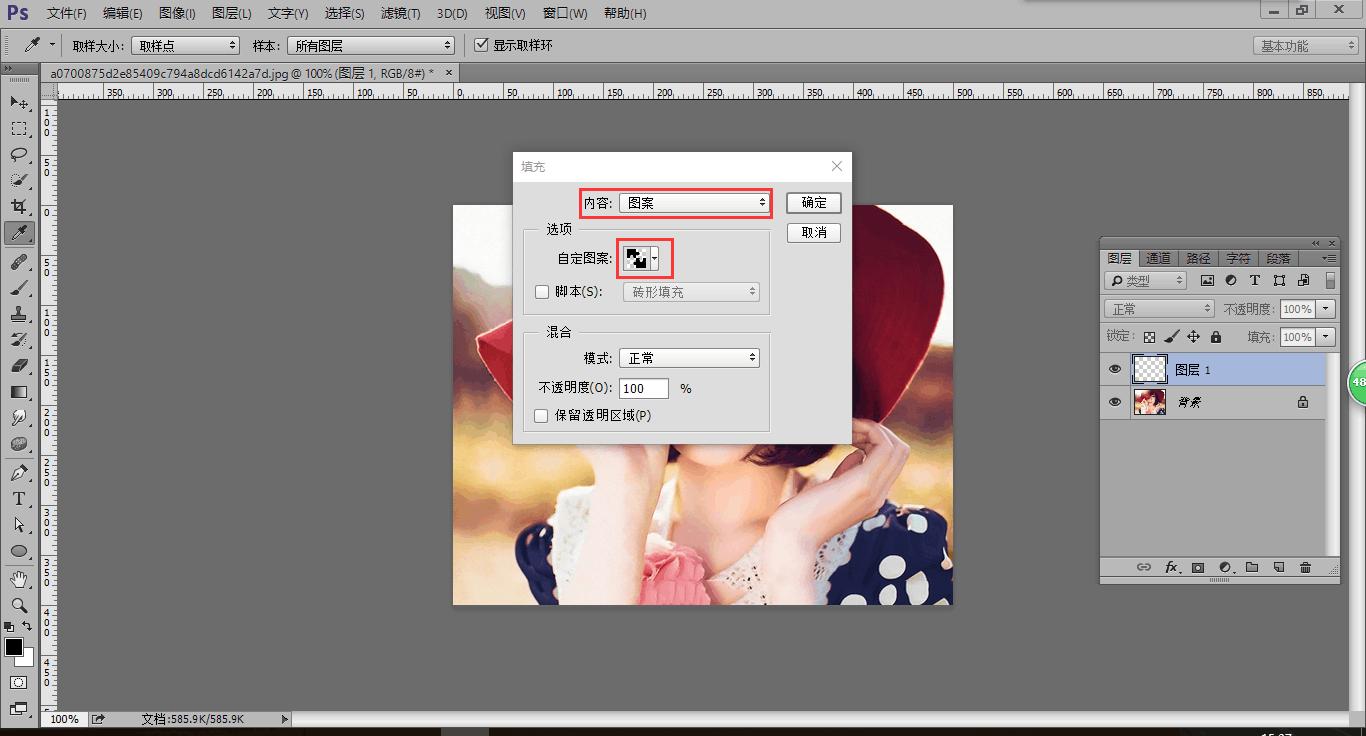Screen dimensions: 1366x736
Task: Click the 取消 button
Action: (x=814, y=233)
